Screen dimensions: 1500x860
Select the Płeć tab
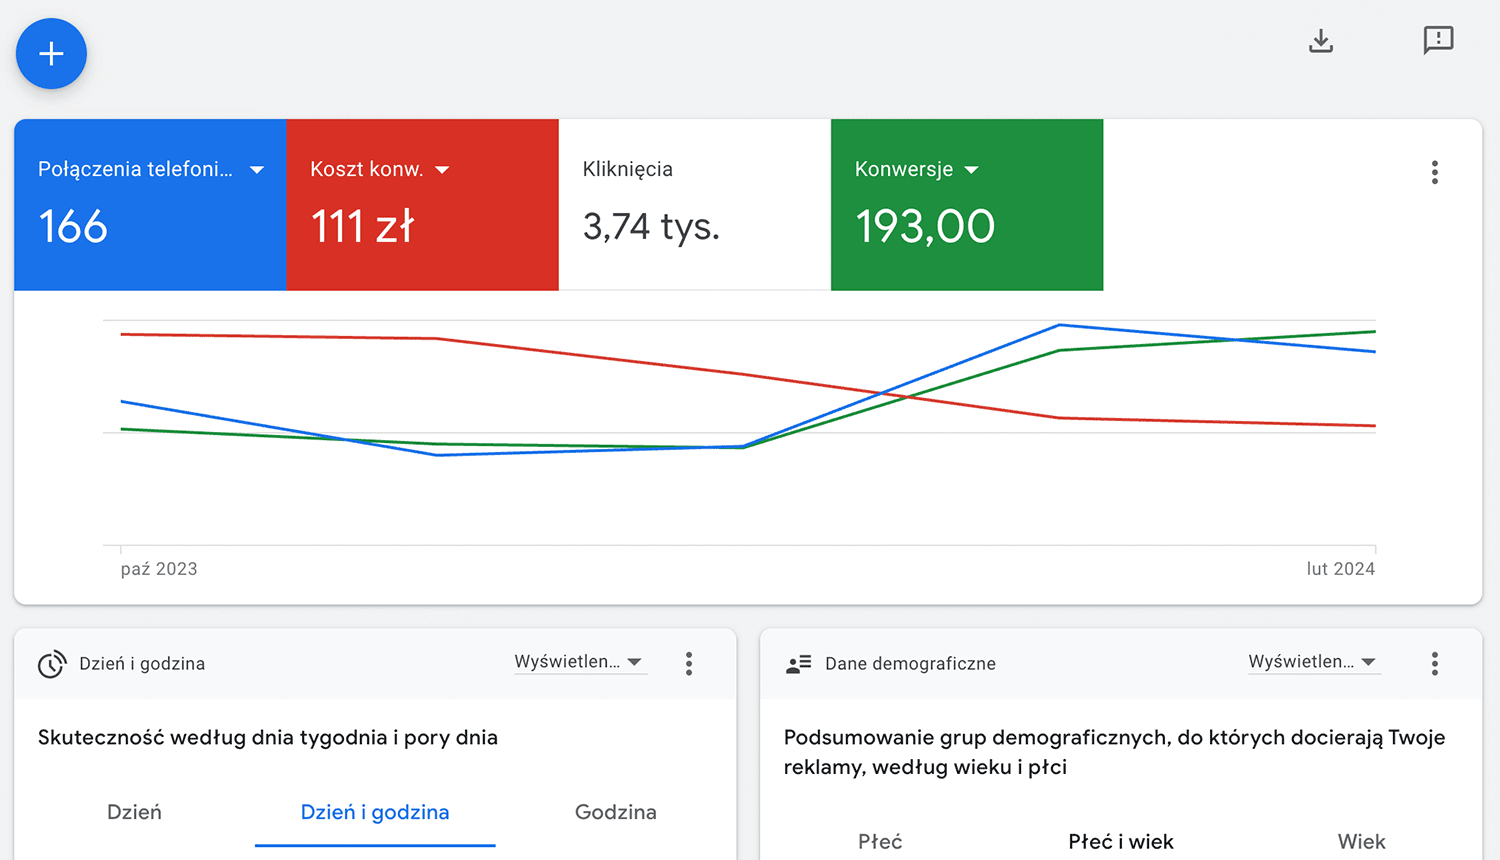coord(880,841)
